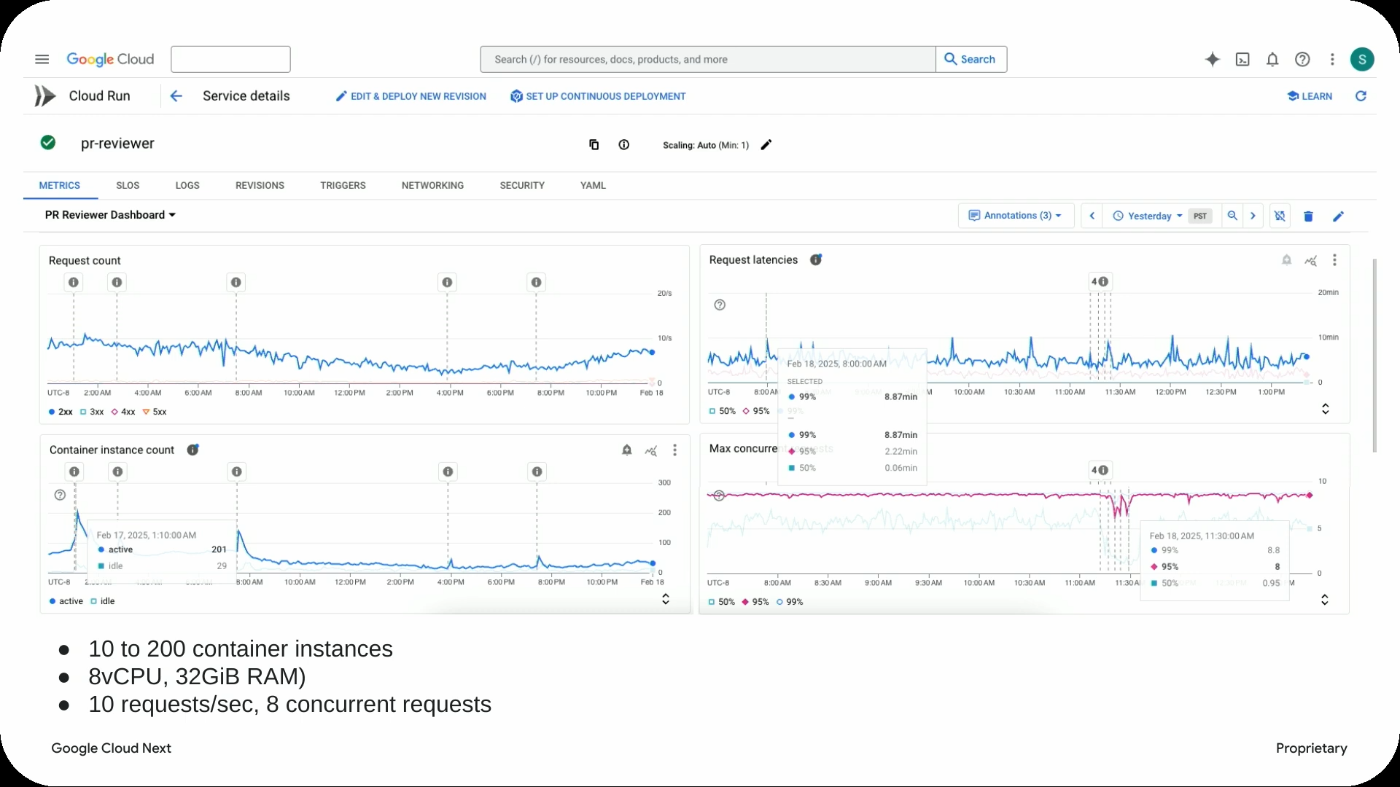This screenshot has height=787, width=1400.
Task: Toggle 4xx series in Request count legend
Action: 122,411
